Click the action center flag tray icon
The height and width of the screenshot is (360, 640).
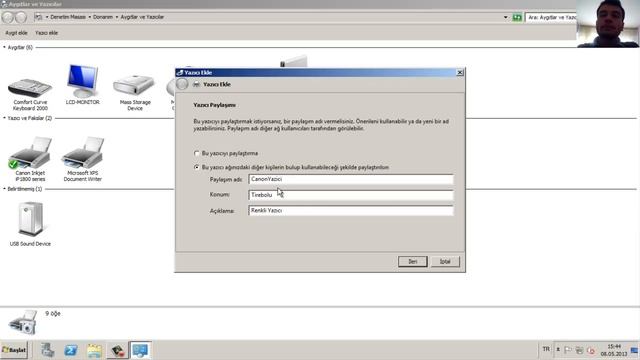click(568, 350)
